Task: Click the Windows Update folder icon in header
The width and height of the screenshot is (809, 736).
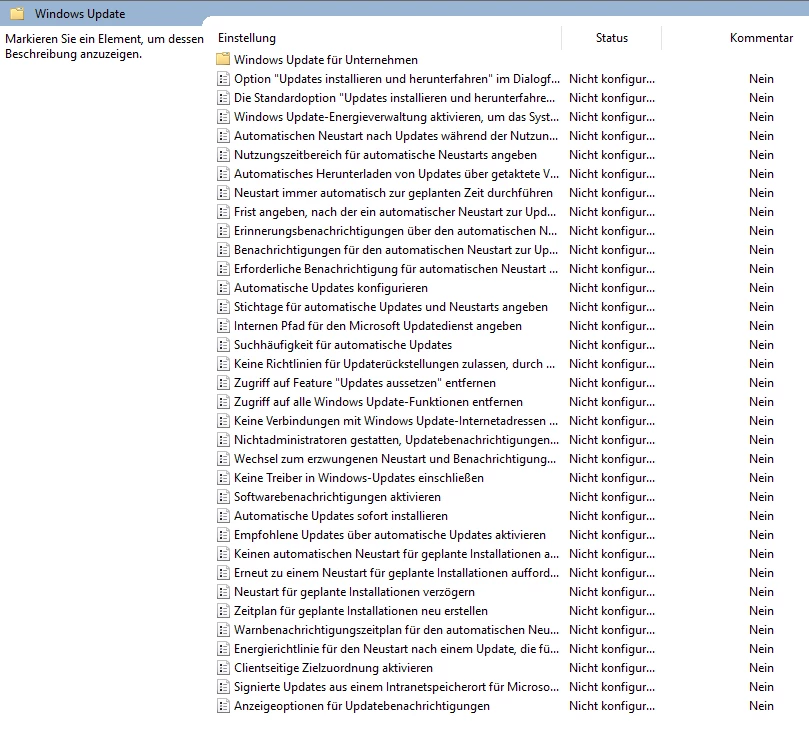Action: tap(17, 14)
